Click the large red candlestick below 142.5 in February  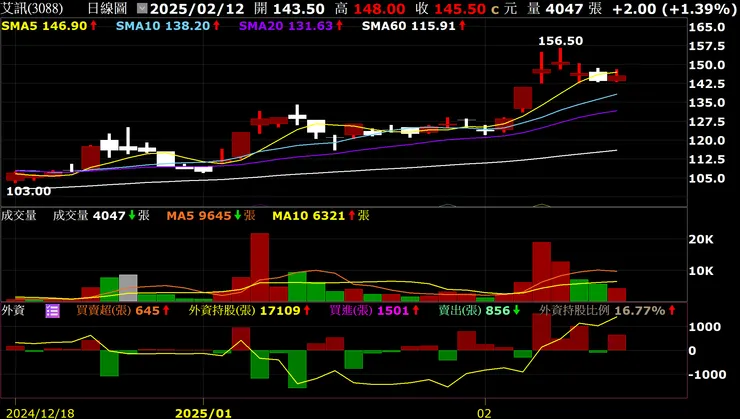tap(523, 98)
